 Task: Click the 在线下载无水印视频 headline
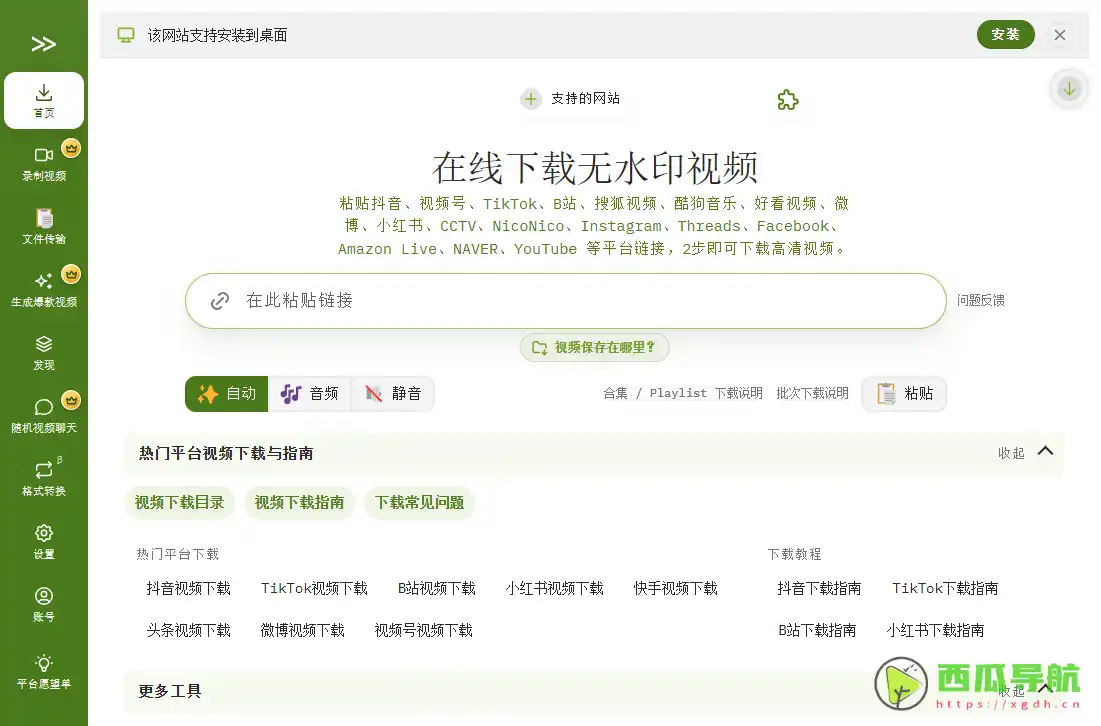click(595, 169)
